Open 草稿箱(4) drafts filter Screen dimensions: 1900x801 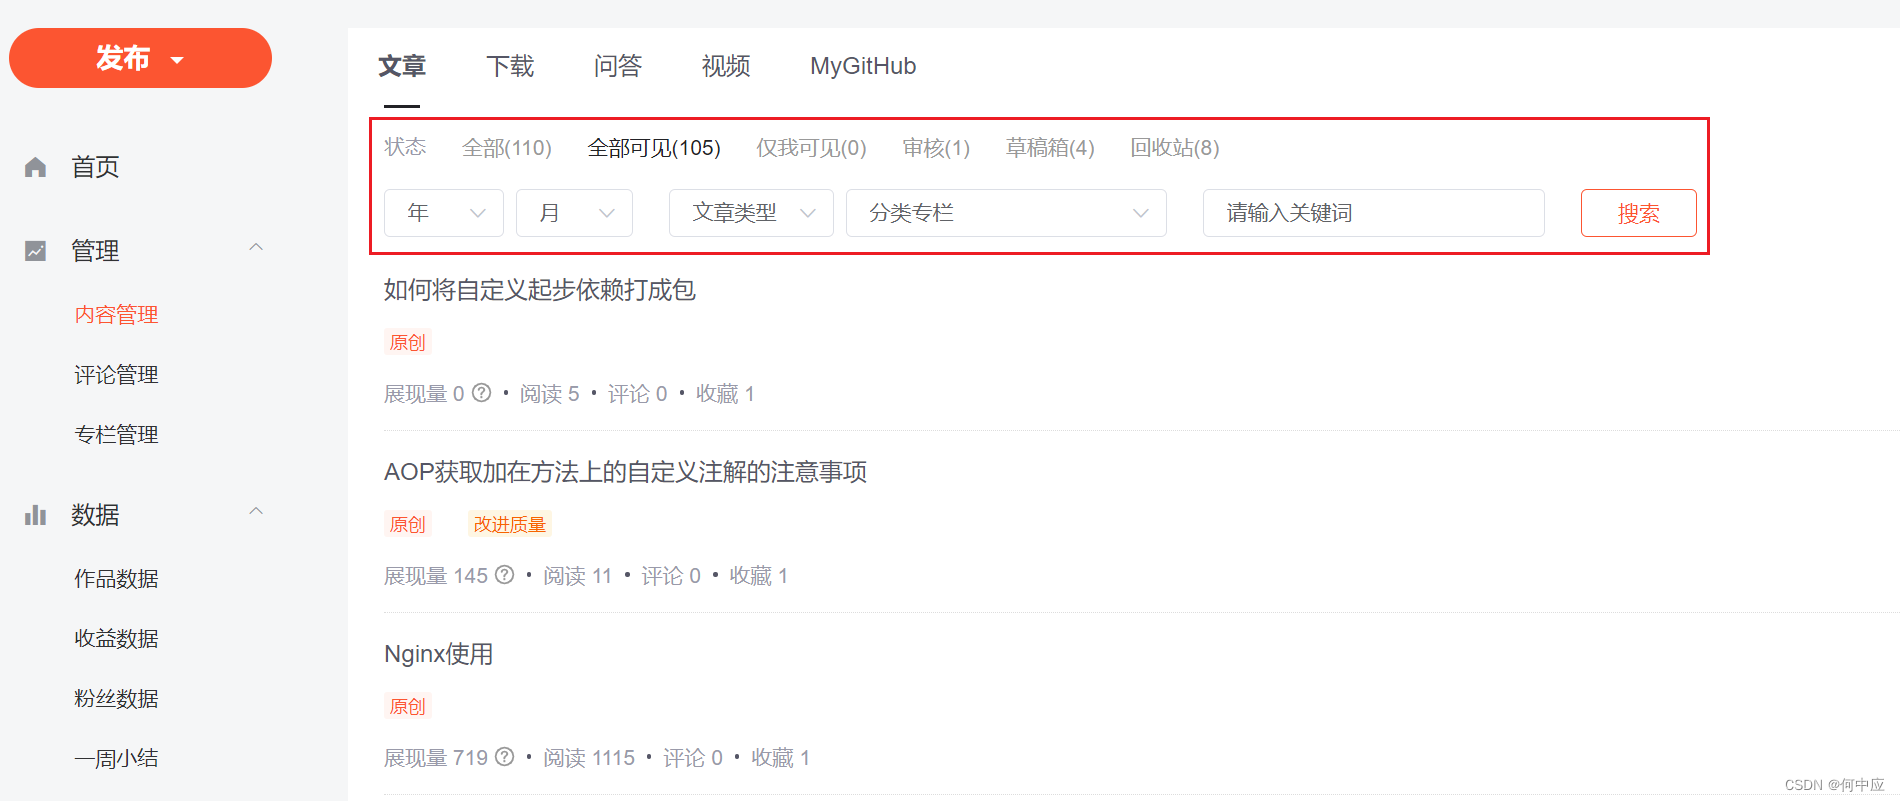pyautogui.click(x=1050, y=148)
